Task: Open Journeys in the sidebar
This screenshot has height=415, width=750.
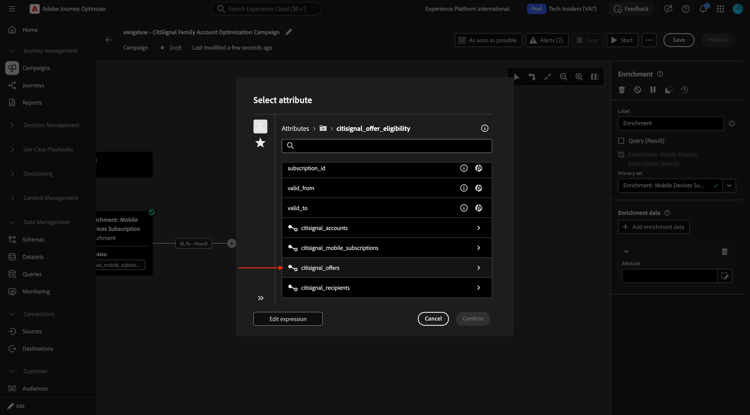Action: tap(33, 85)
